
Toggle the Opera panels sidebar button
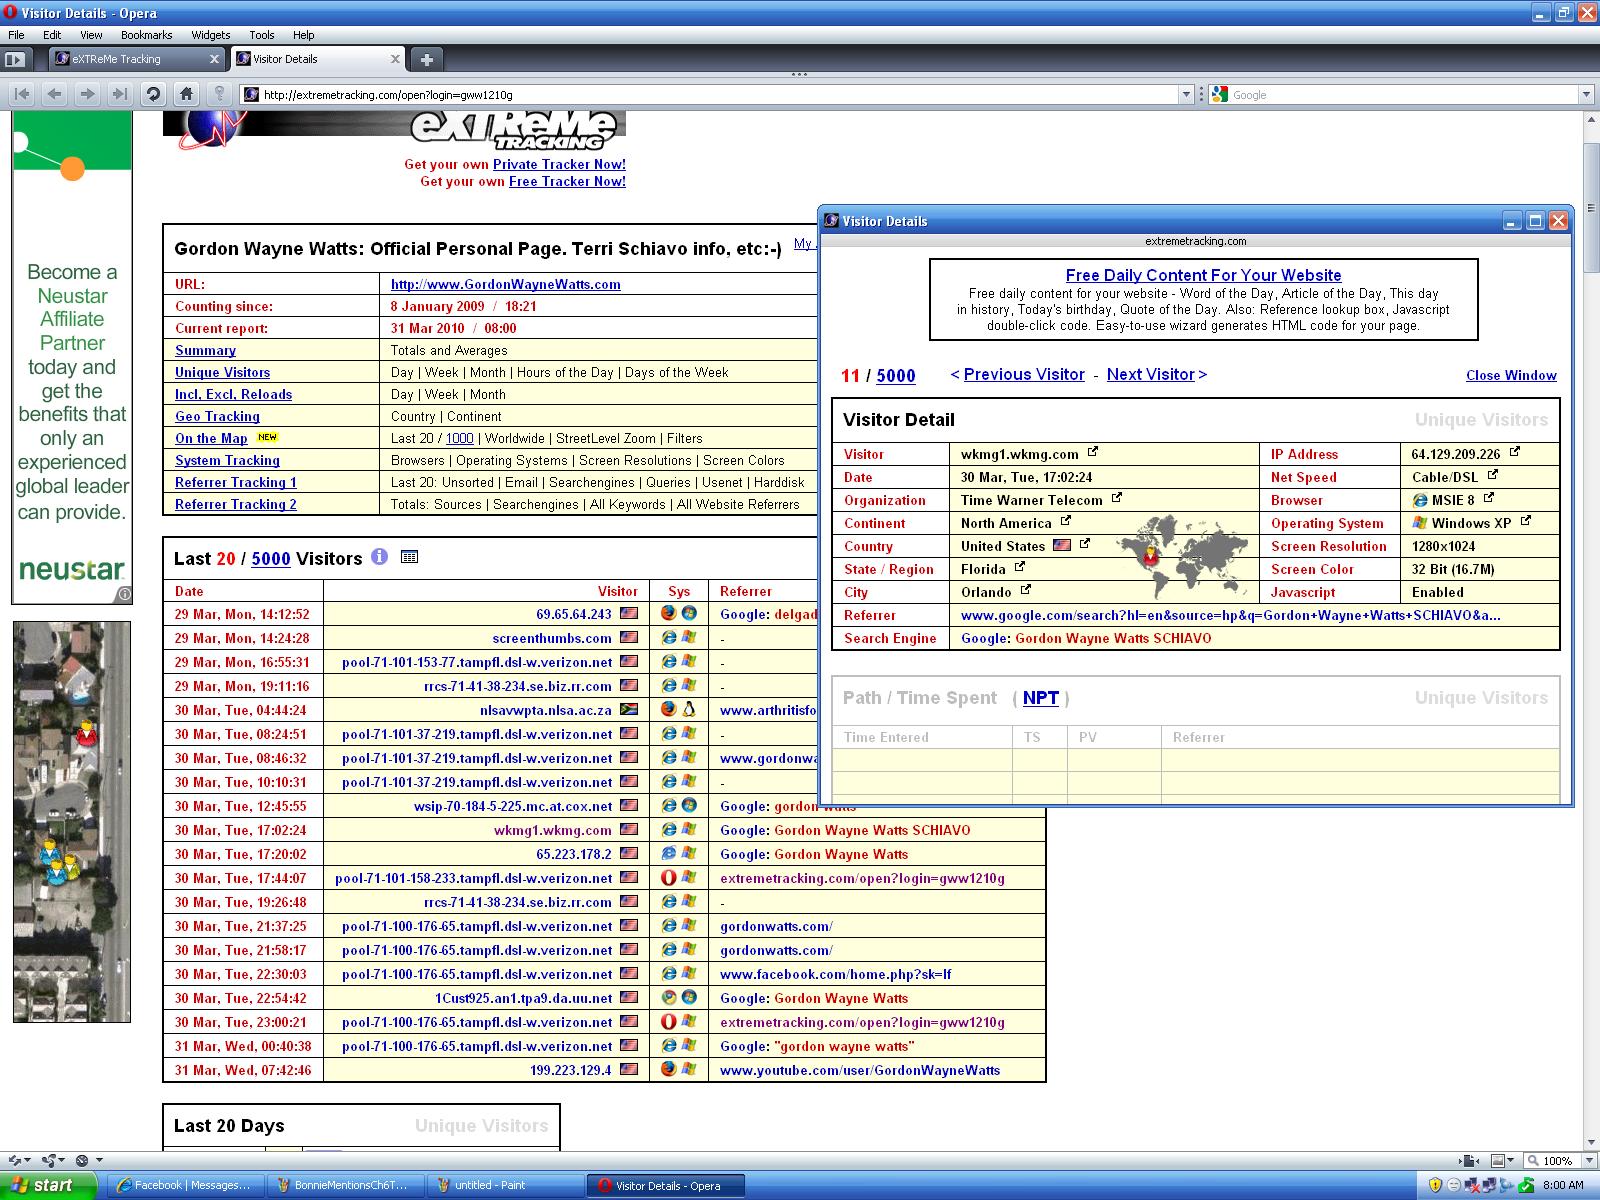[x=14, y=59]
